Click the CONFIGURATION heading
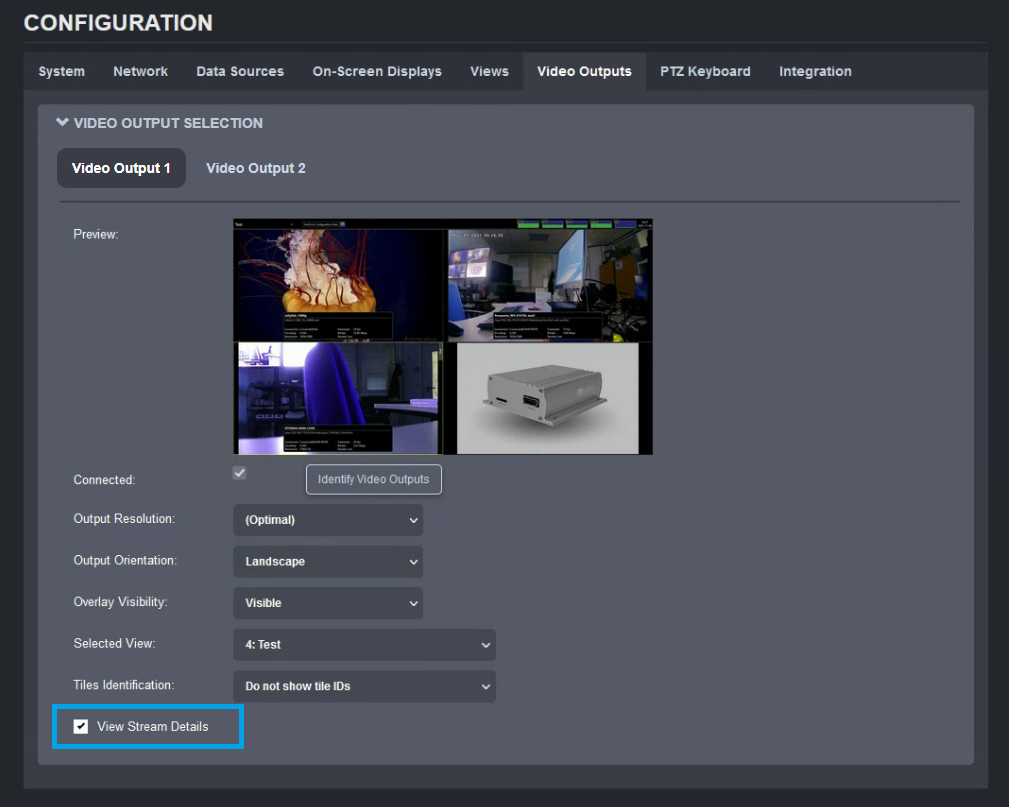The width and height of the screenshot is (1009, 807). pos(118,23)
